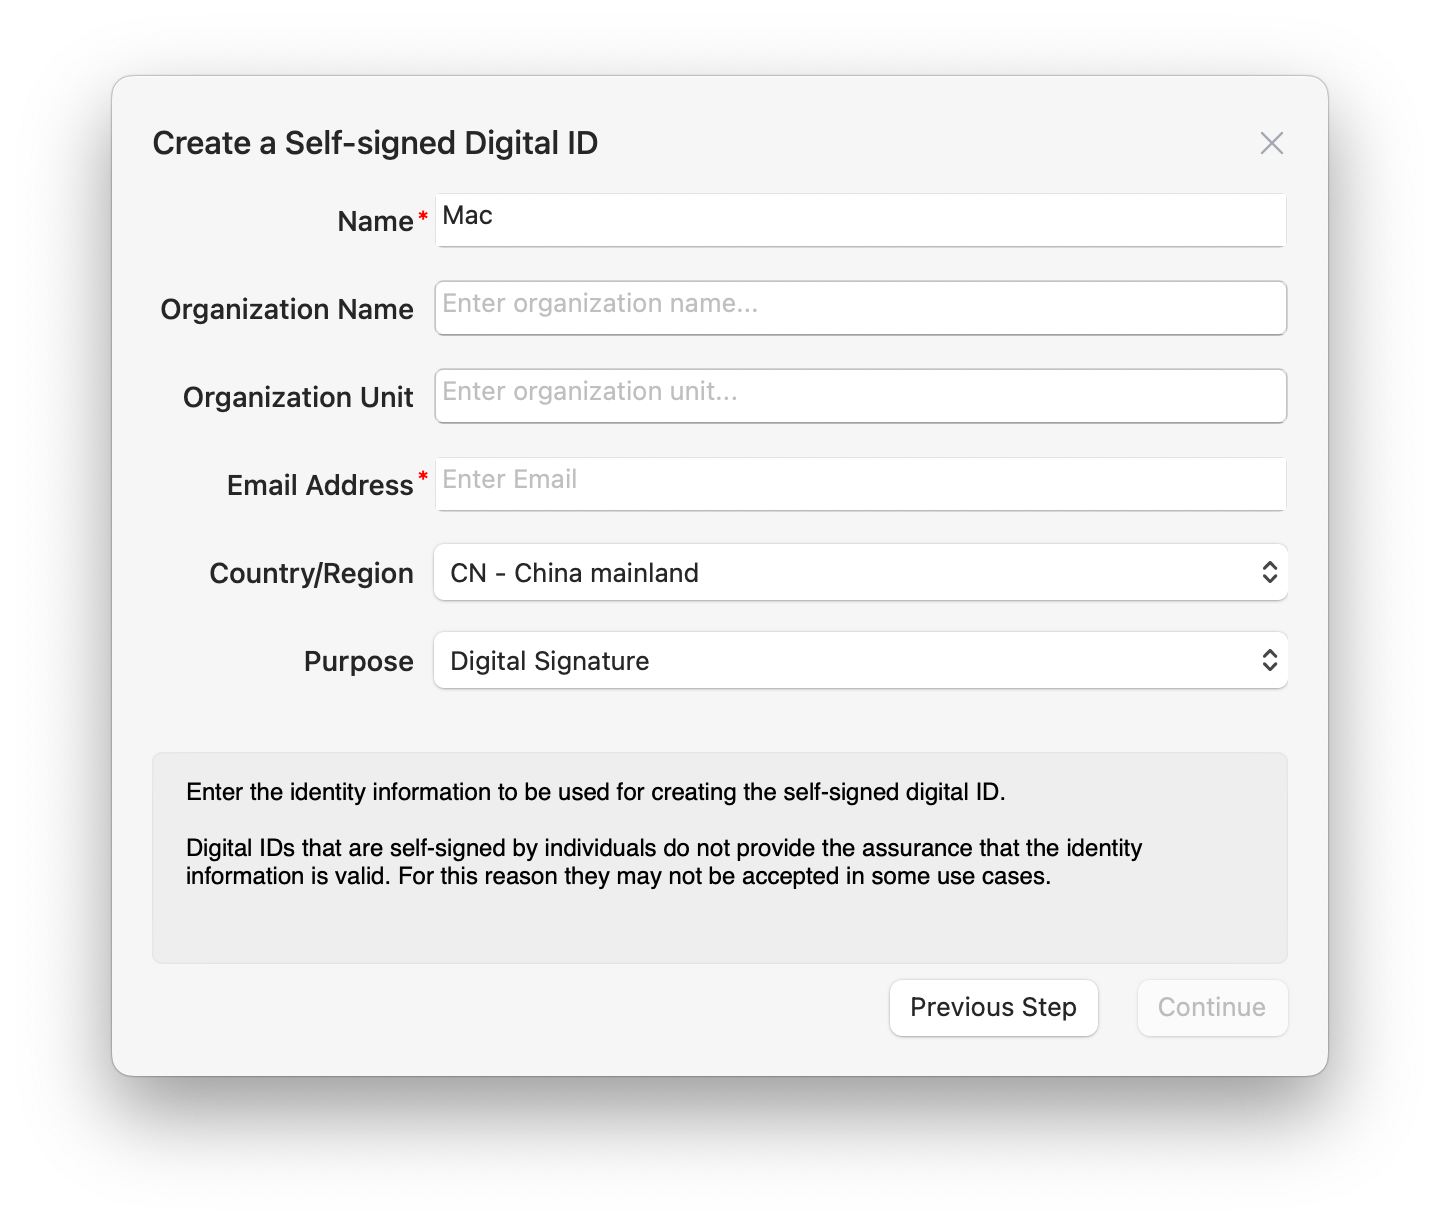Close the Create a Self-signed Digital ID dialog

[1271, 143]
